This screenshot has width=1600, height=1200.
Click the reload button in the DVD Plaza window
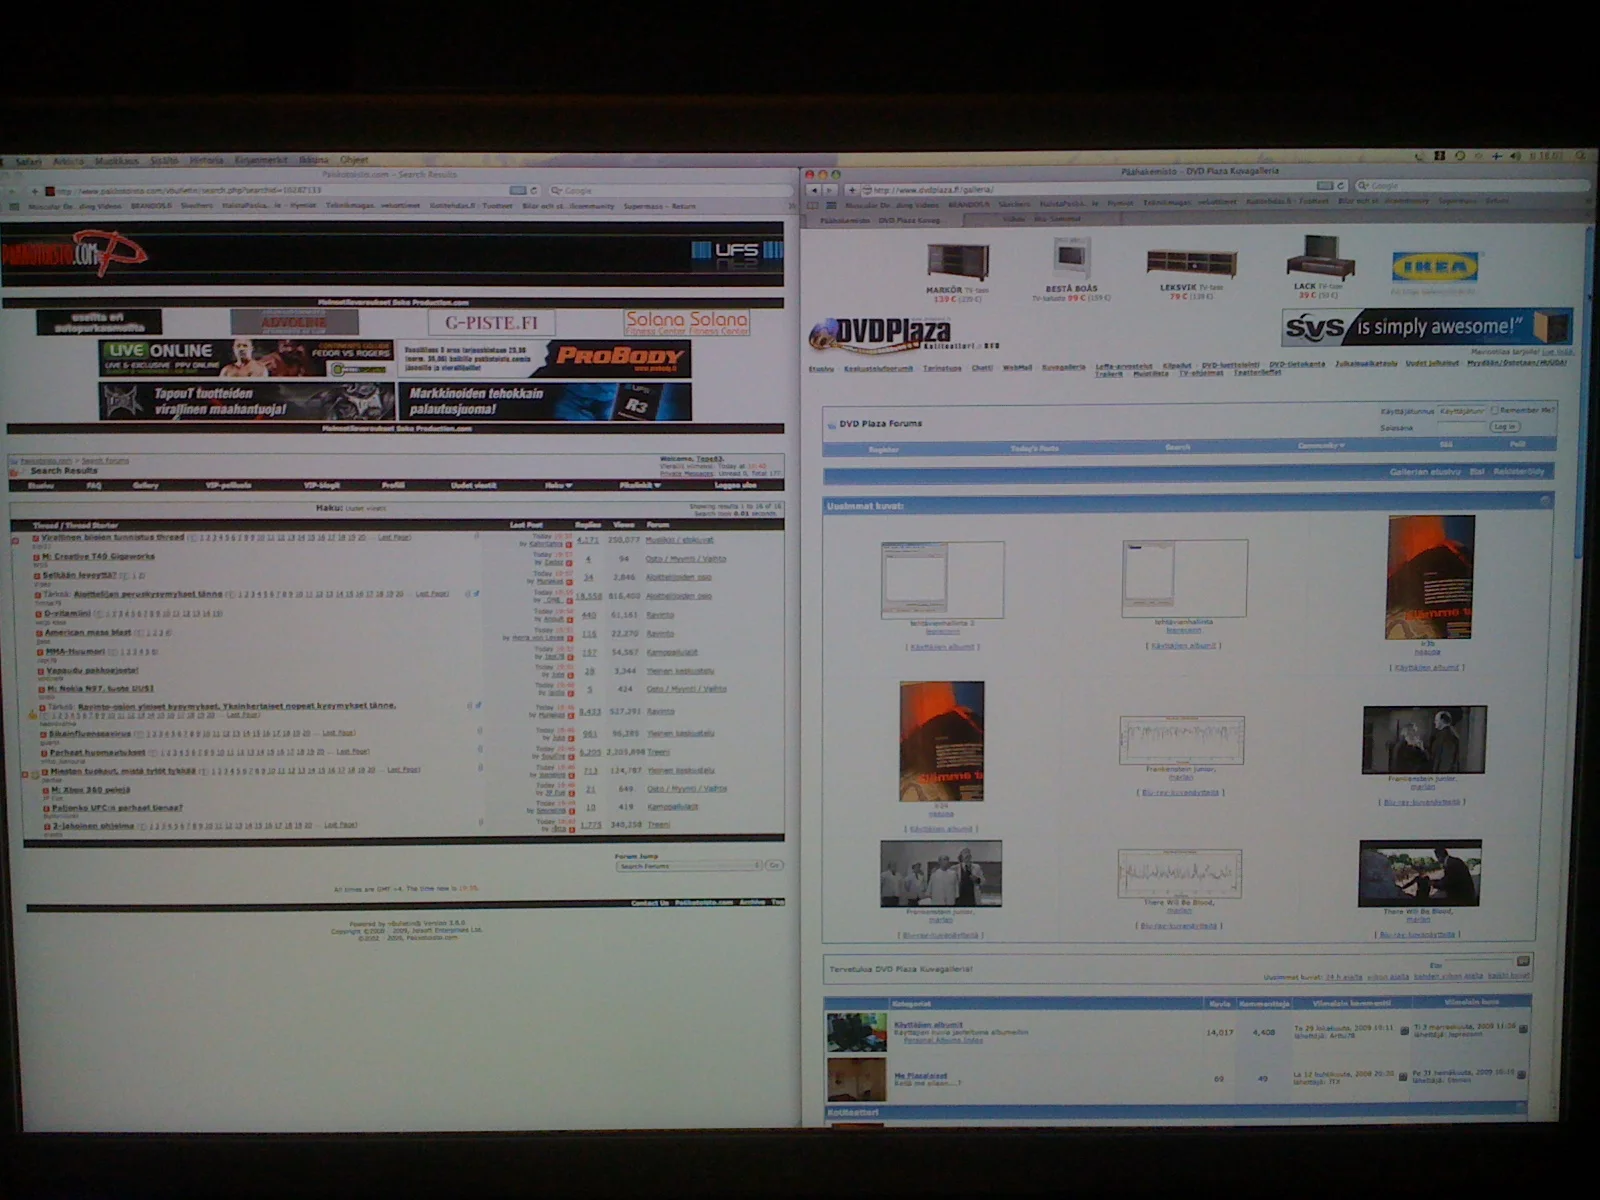1341,186
